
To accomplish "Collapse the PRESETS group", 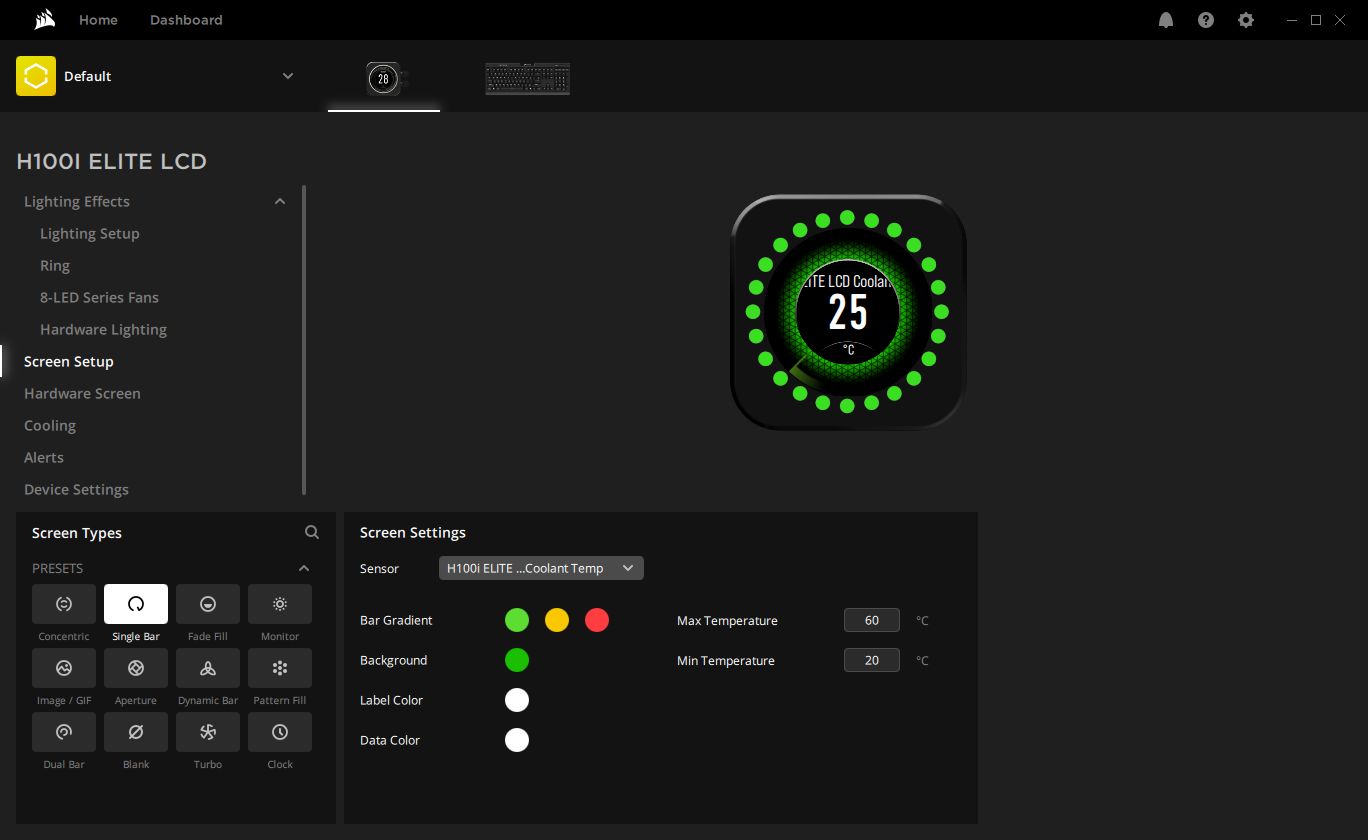I will (x=304, y=568).
